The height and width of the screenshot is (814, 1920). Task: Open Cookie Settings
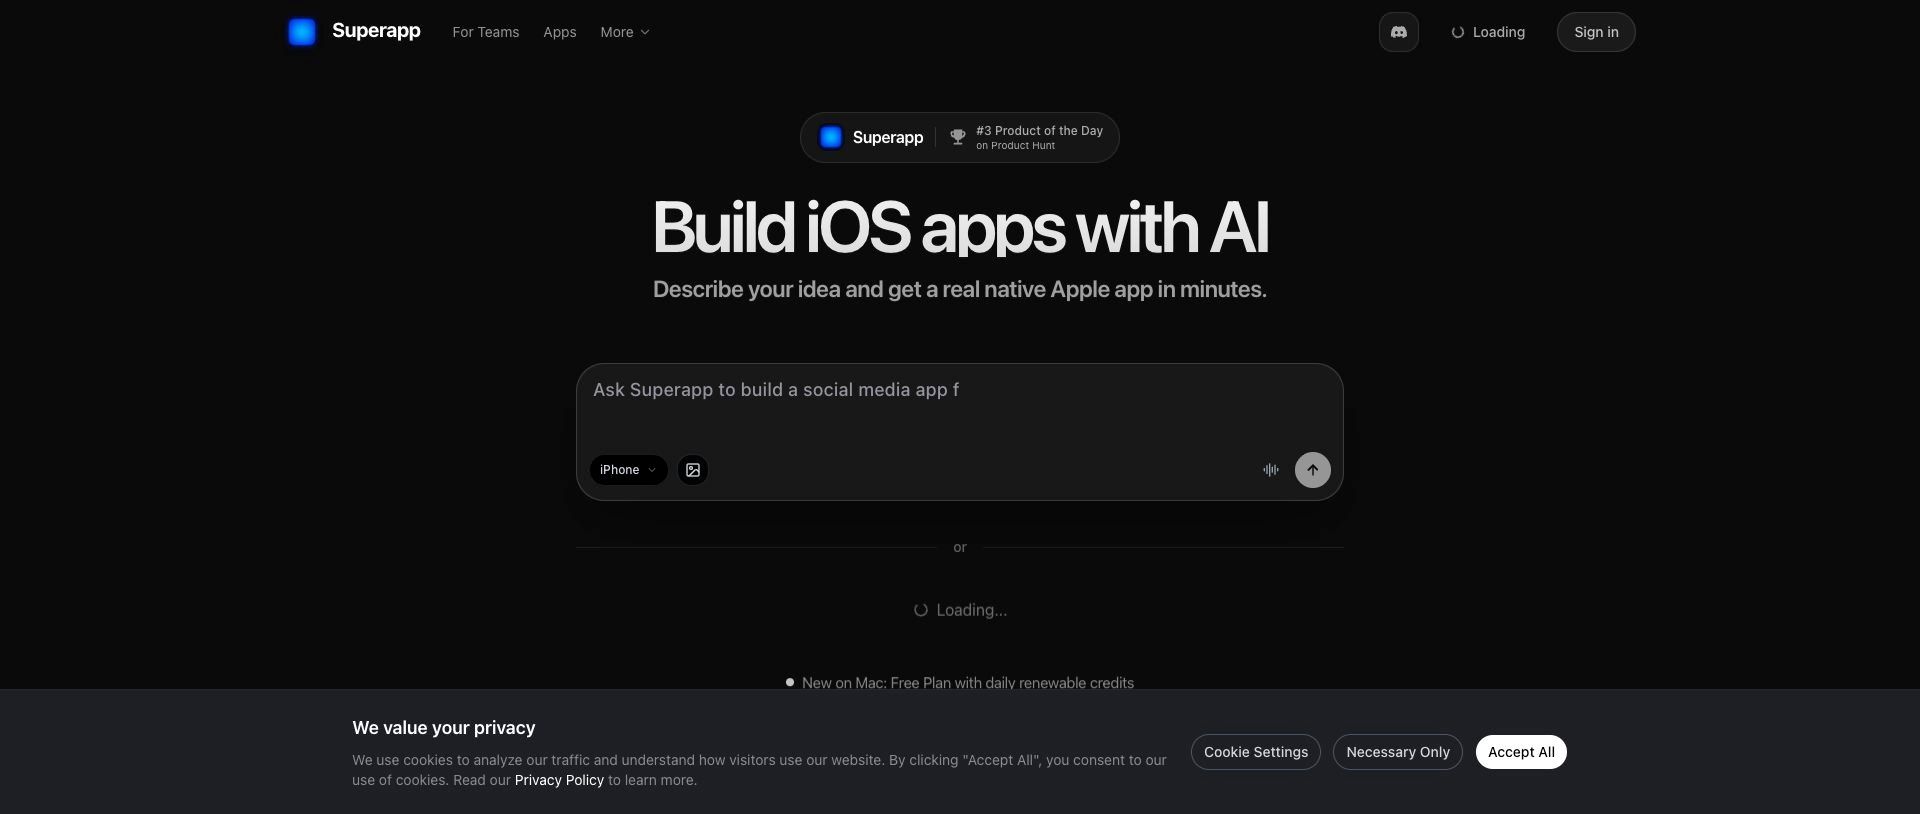(1255, 752)
